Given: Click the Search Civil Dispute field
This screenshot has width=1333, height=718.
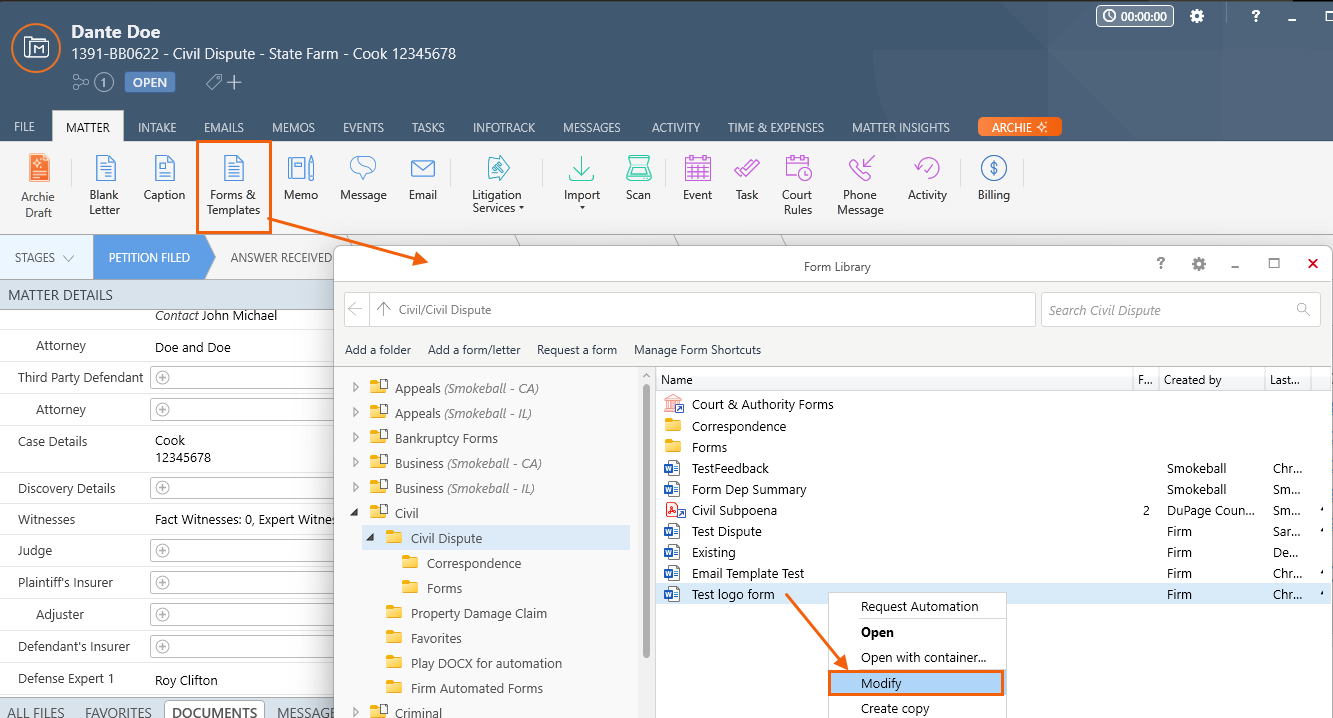Looking at the screenshot, I should [x=1181, y=309].
